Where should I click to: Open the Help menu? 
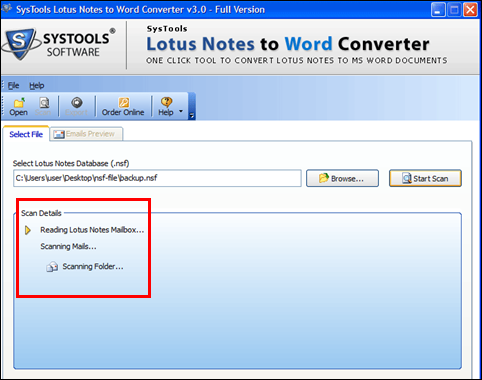coord(37,86)
